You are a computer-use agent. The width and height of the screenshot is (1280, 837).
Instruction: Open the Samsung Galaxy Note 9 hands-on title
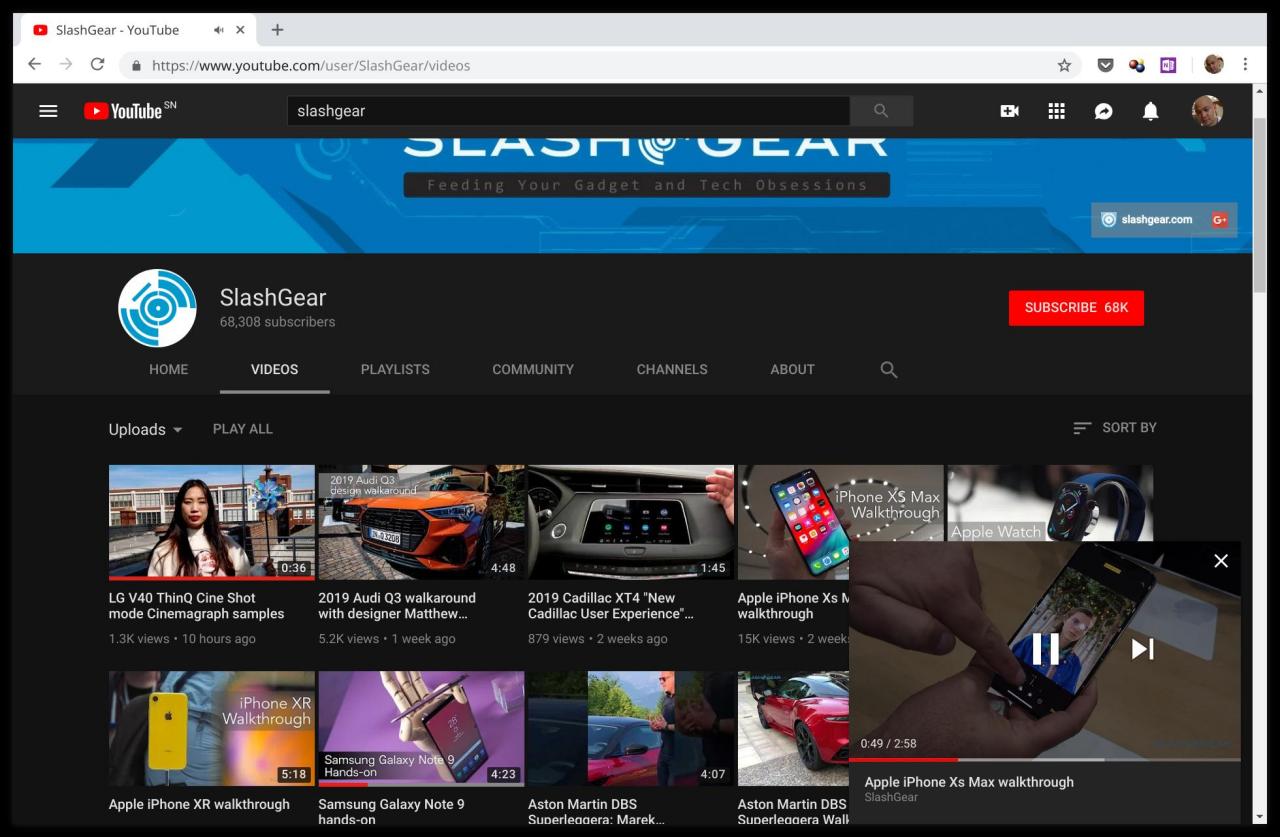click(x=391, y=811)
